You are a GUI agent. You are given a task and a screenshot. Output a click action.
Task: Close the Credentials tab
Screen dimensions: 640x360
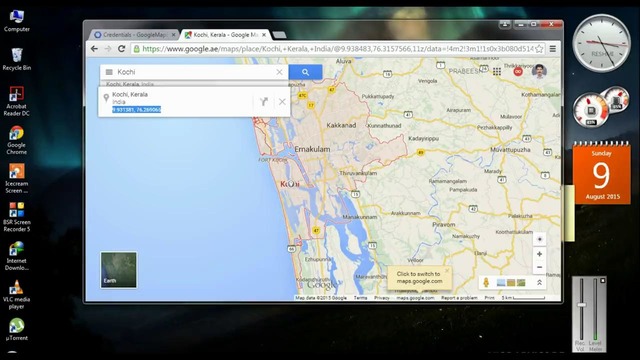[173, 35]
